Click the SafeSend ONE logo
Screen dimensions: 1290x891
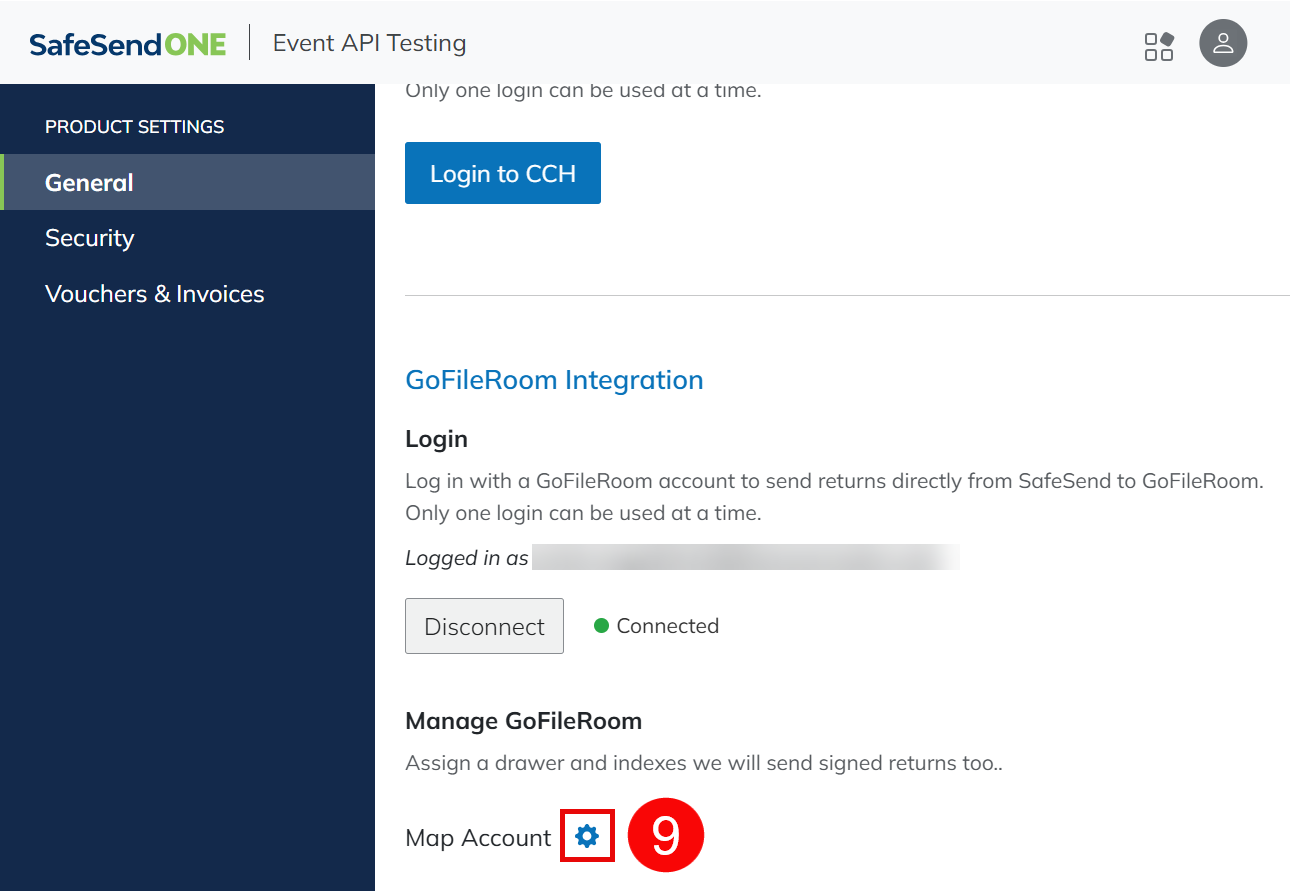(128, 44)
